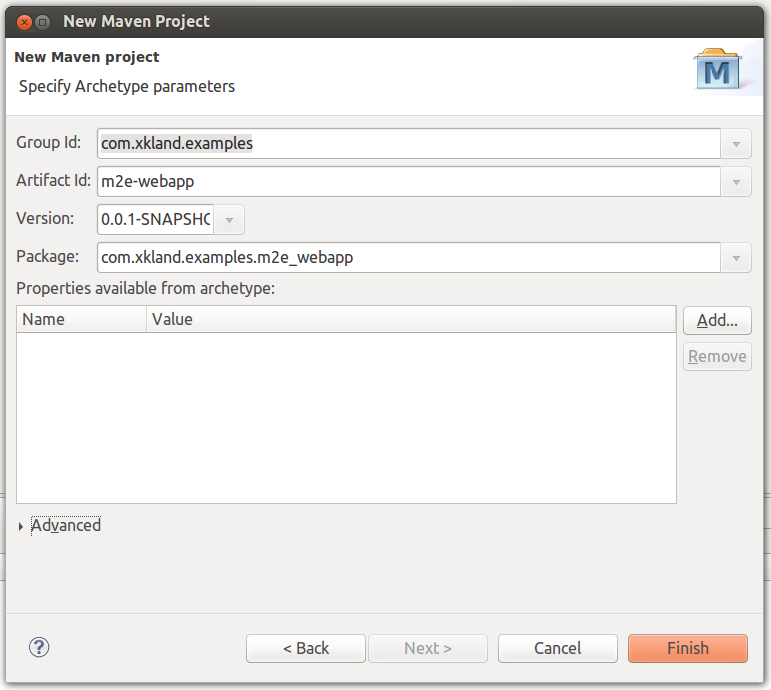Click the Next > button
Image resolution: width=771 pixels, height=690 pixels.
[x=428, y=648]
